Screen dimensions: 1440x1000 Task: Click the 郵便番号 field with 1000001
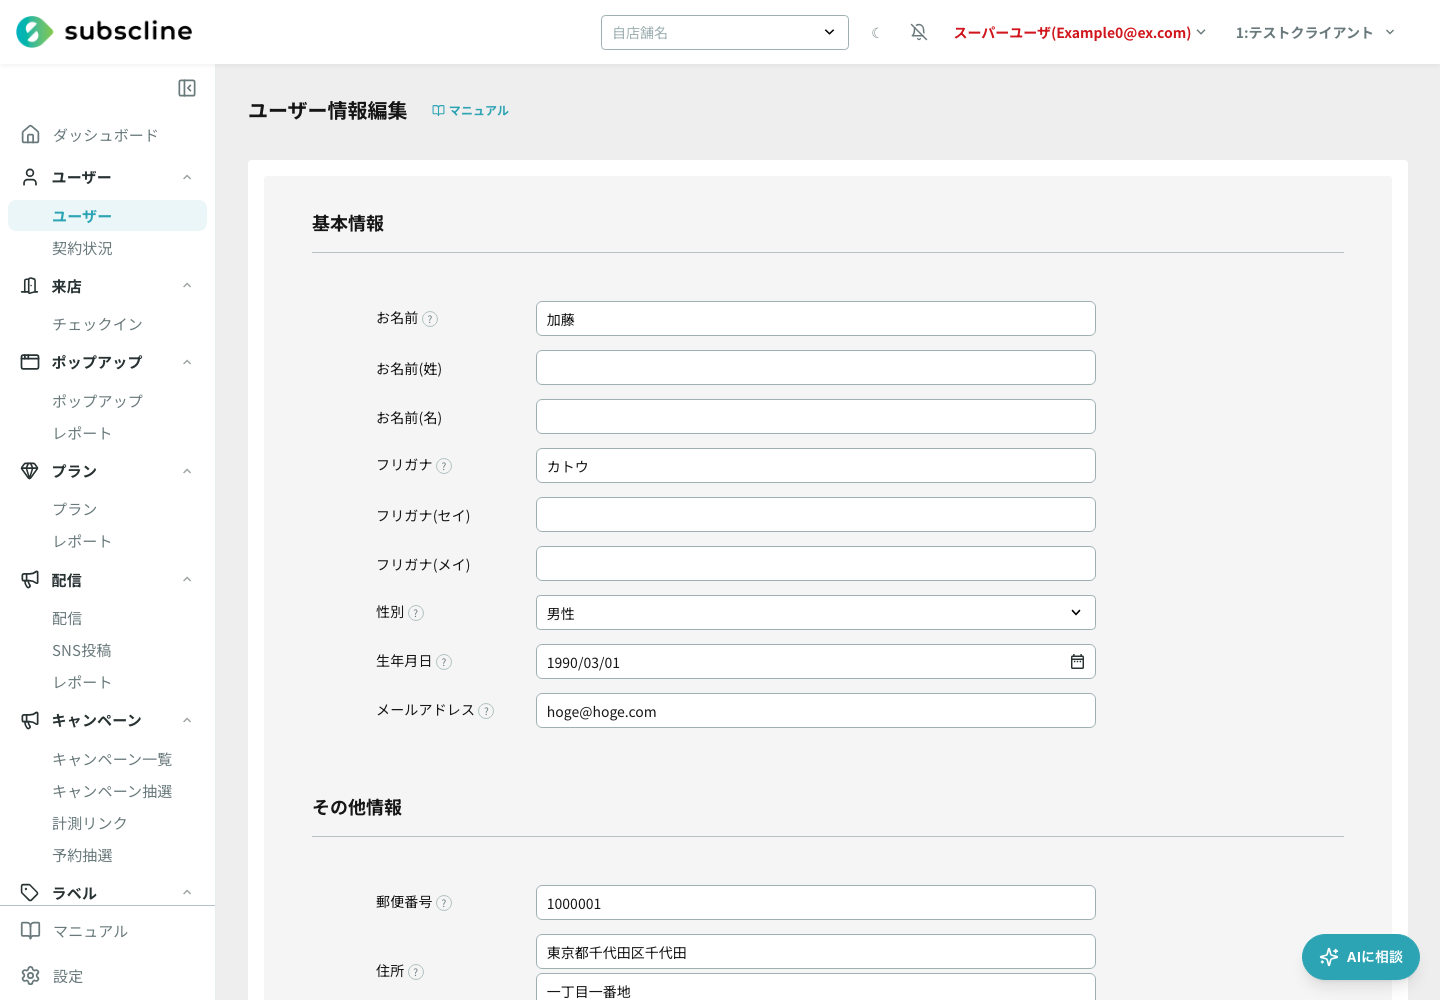click(x=816, y=903)
